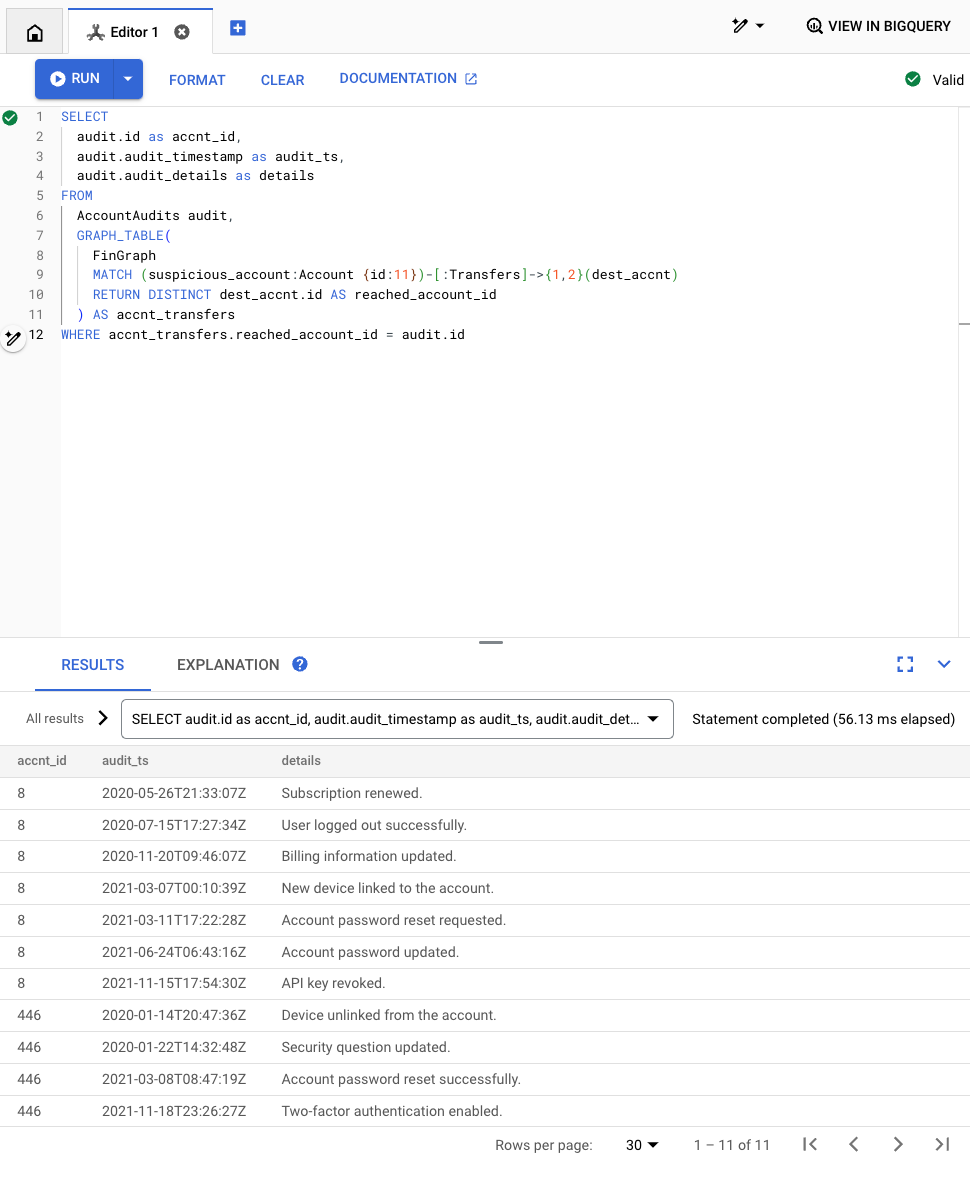Go to the next results page
The image size is (970, 1180).
[898, 1145]
